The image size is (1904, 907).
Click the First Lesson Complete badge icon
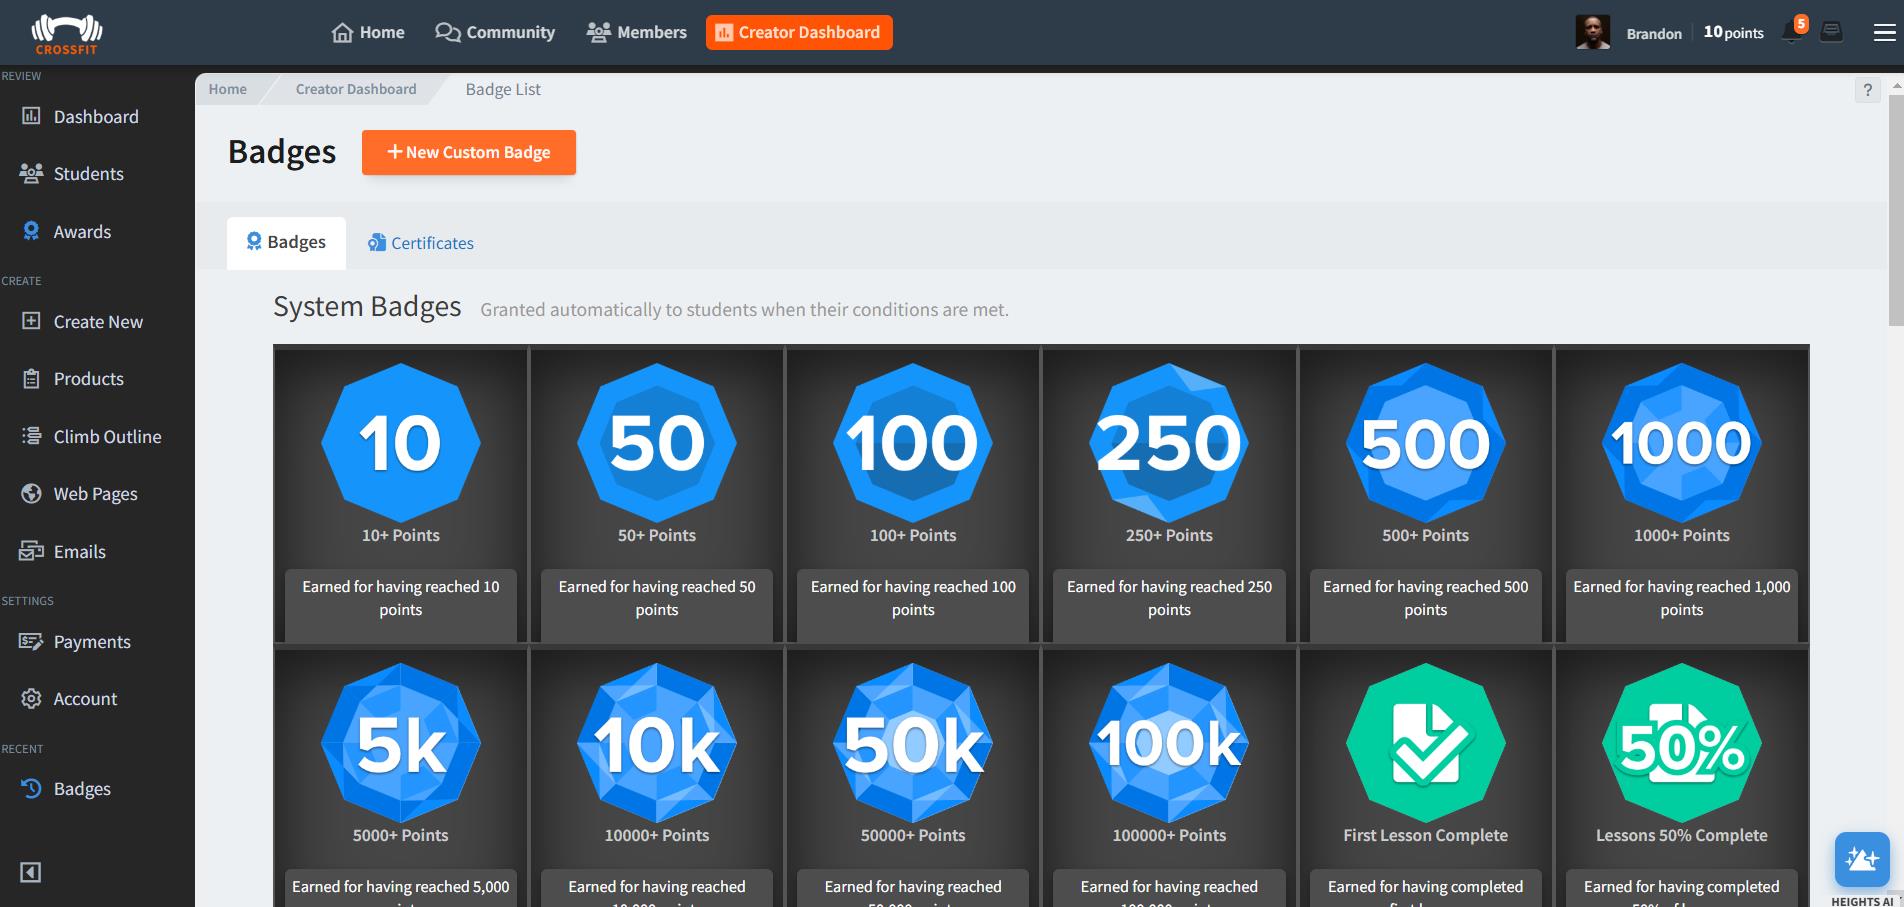pyautogui.click(x=1426, y=743)
